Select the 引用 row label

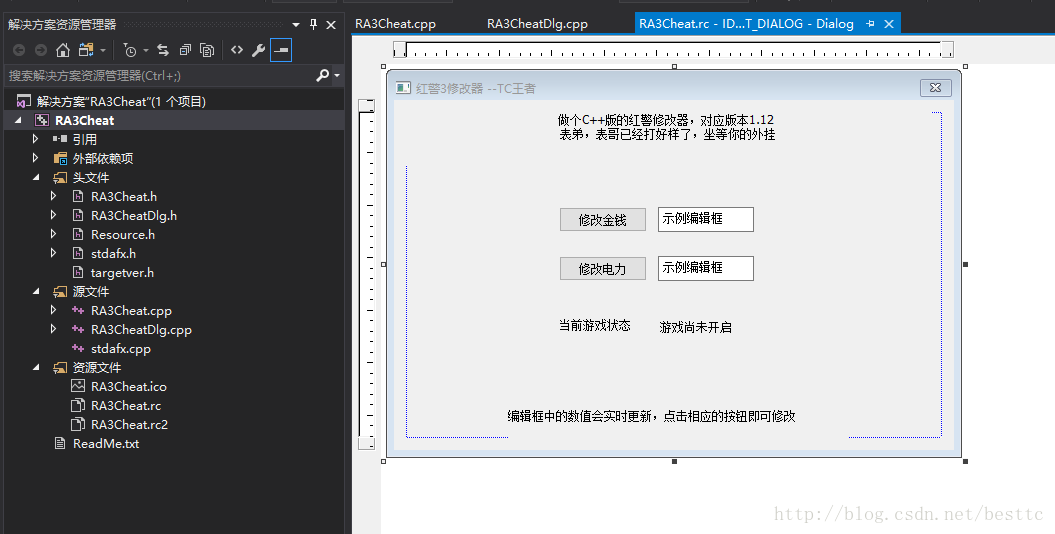click(85, 139)
